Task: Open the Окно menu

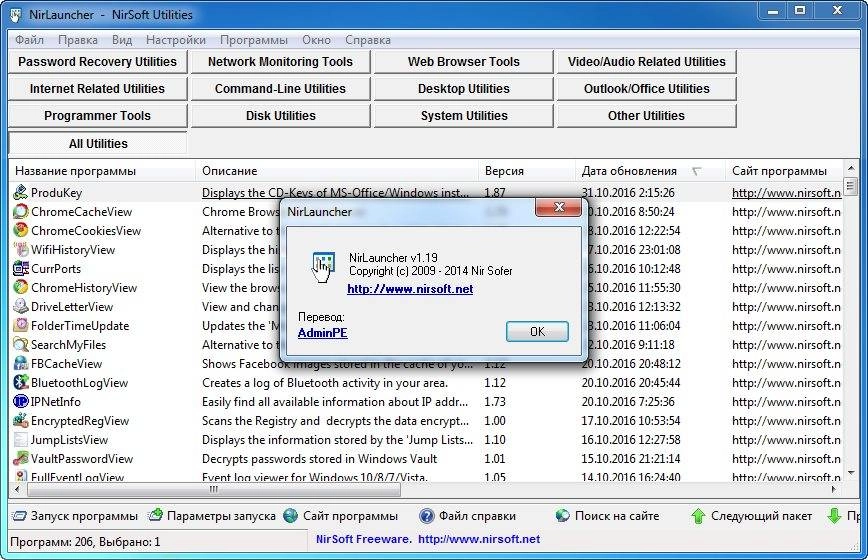Action: [316, 40]
